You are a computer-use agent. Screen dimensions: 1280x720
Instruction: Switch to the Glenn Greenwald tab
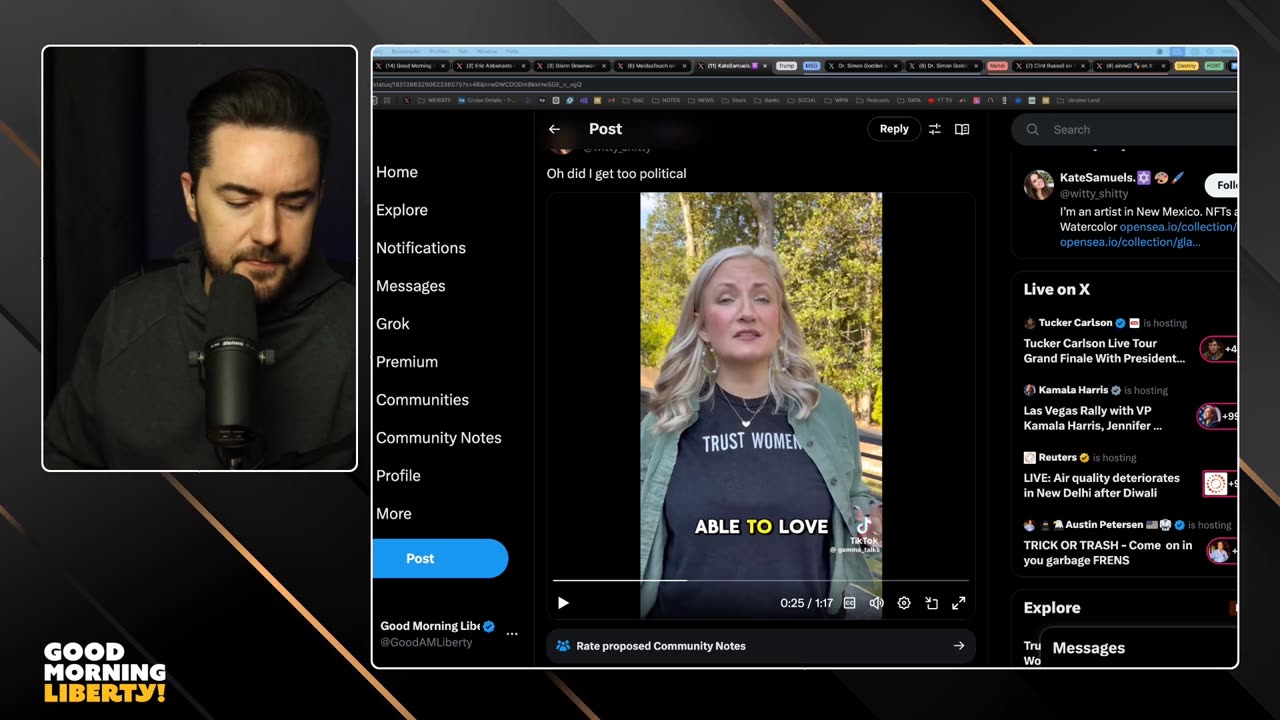572,66
